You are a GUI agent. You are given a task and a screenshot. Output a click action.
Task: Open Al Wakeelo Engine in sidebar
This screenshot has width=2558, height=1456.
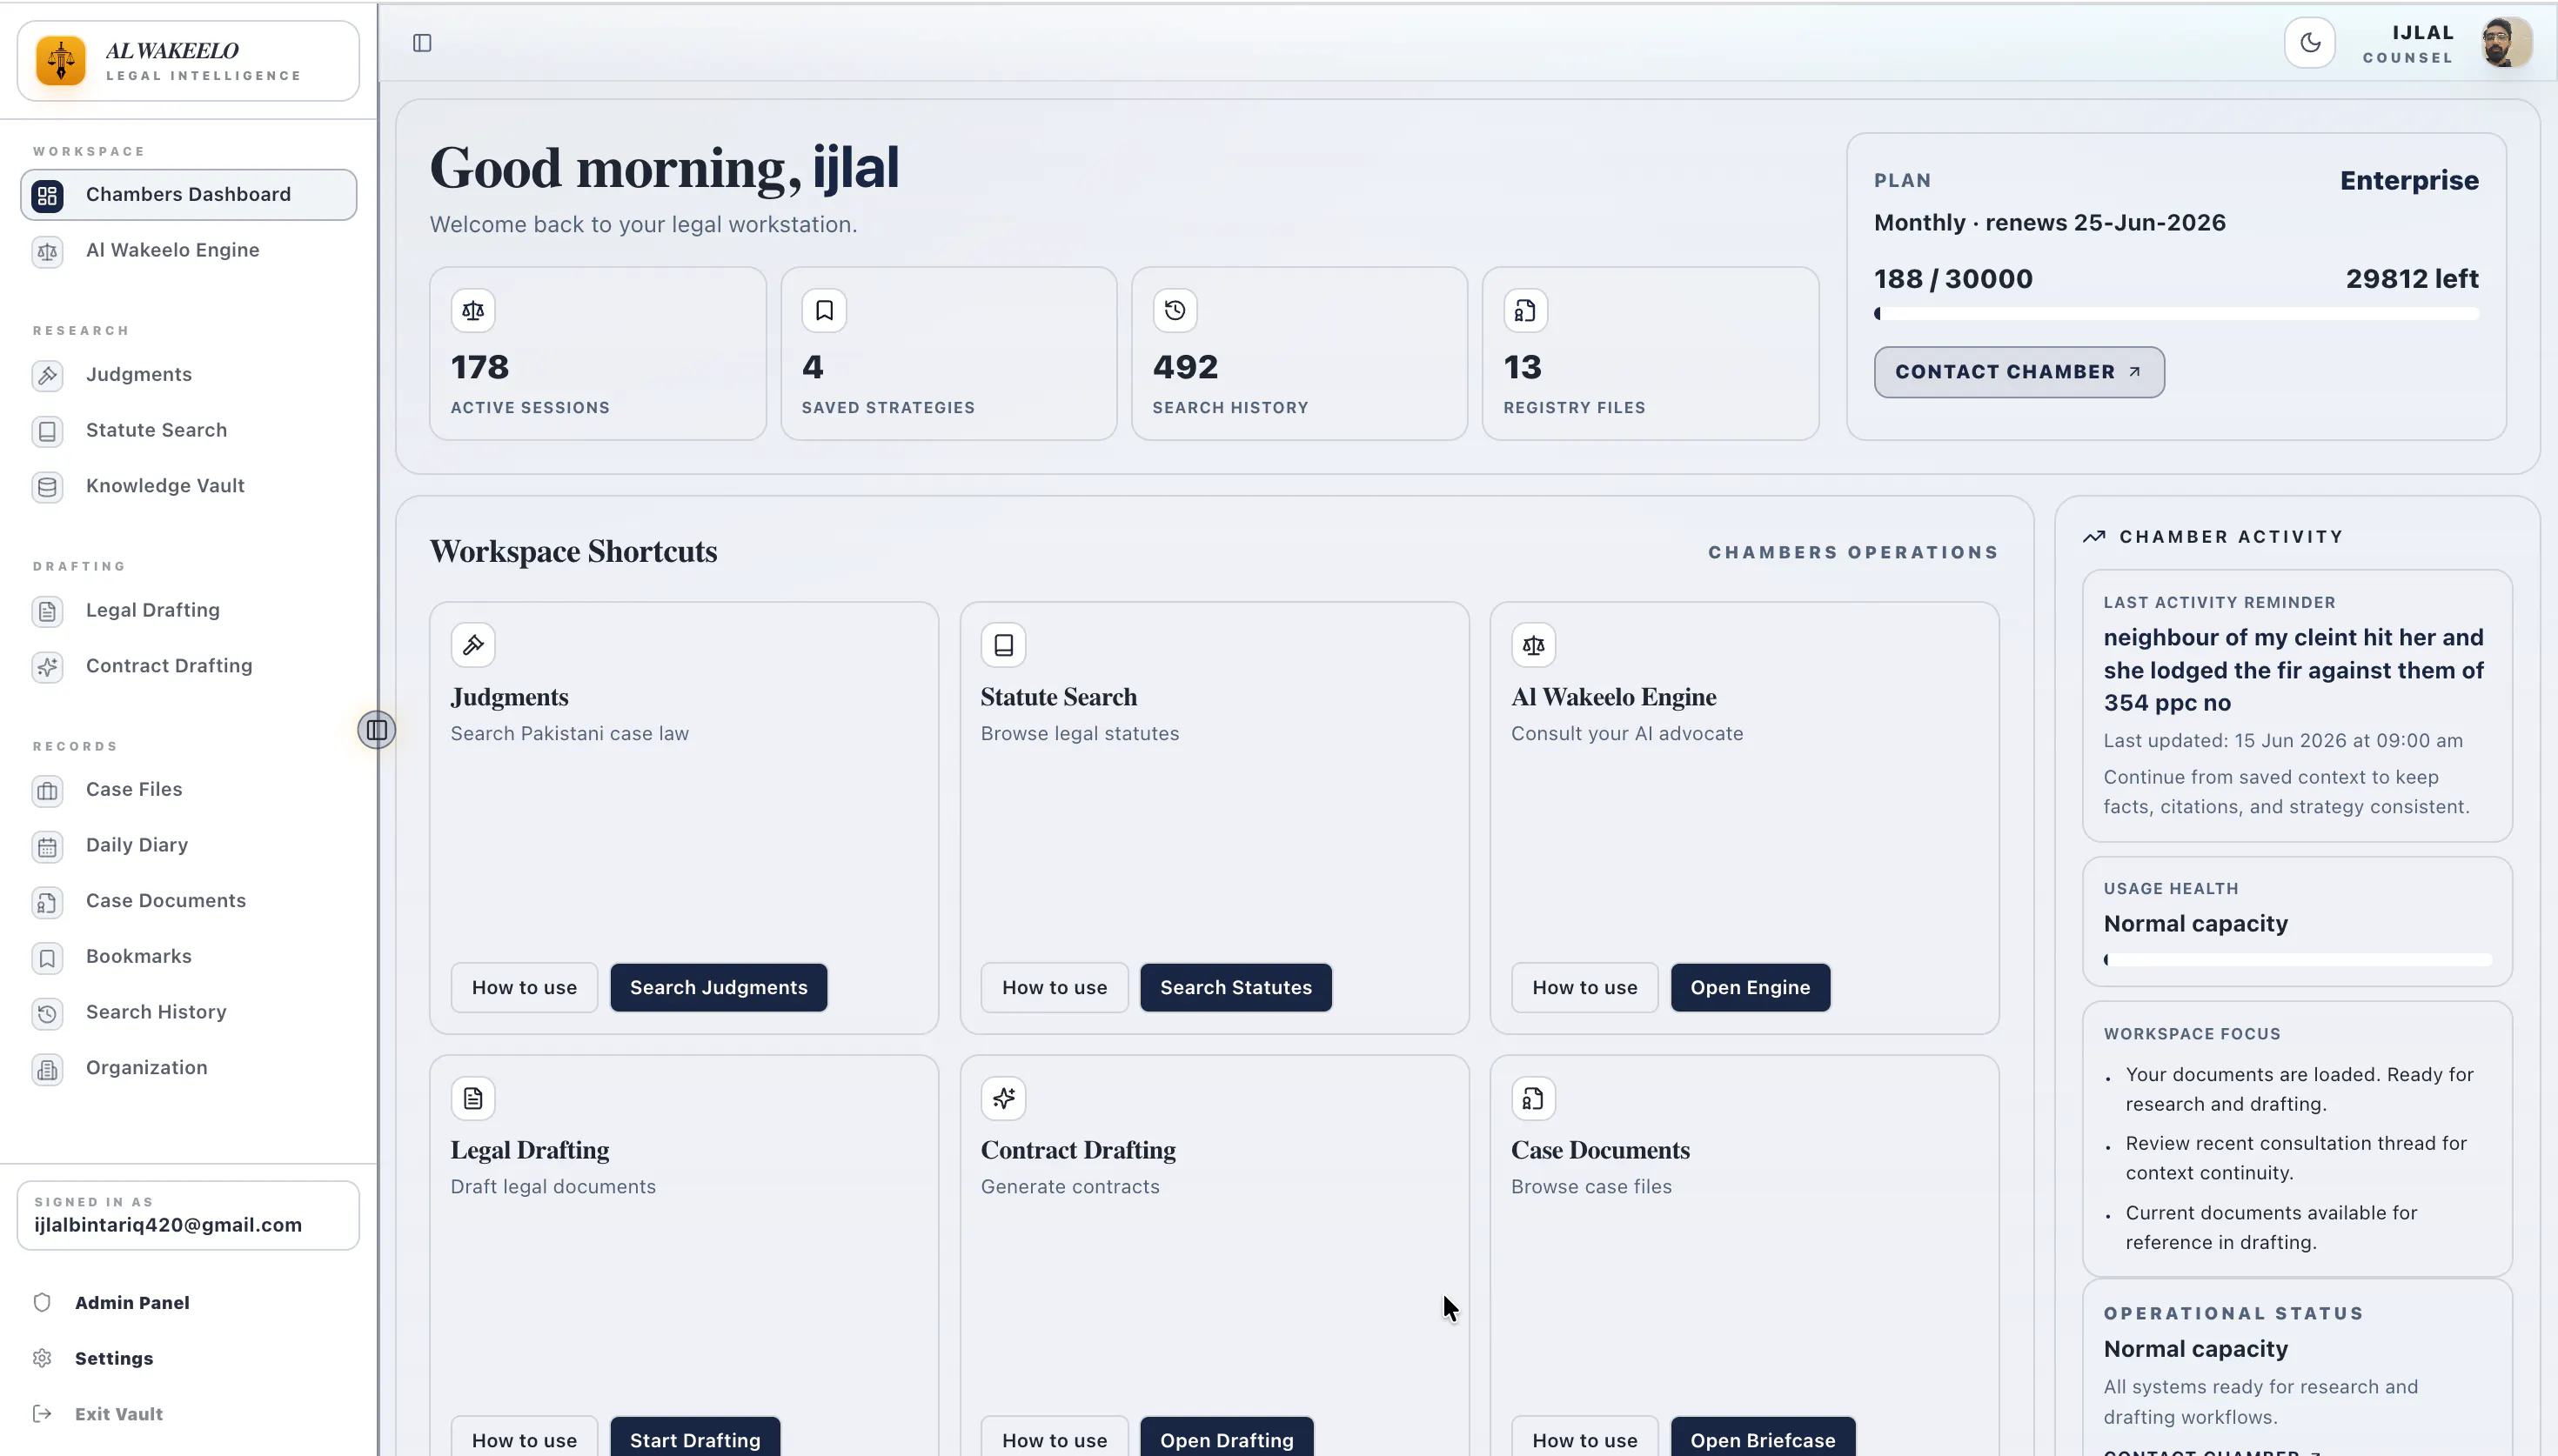tap(188, 250)
